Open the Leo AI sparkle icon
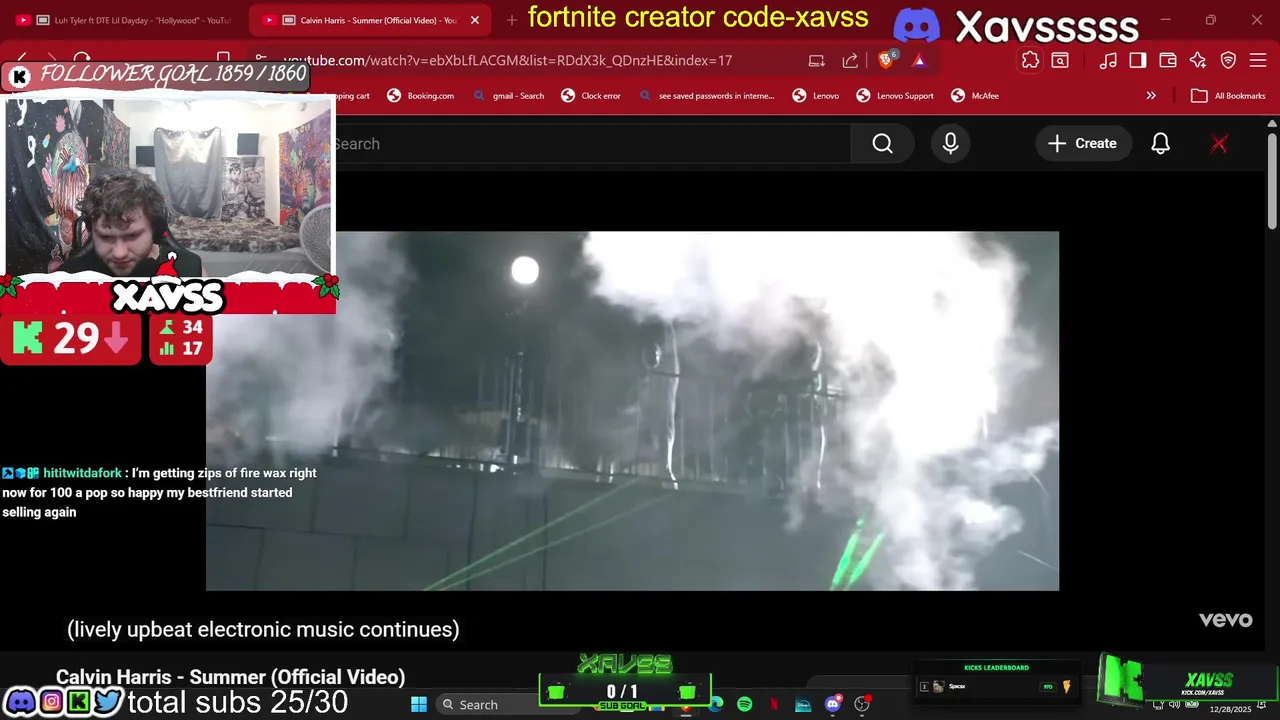Screen dimensions: 1280x720 point(1198,60)
